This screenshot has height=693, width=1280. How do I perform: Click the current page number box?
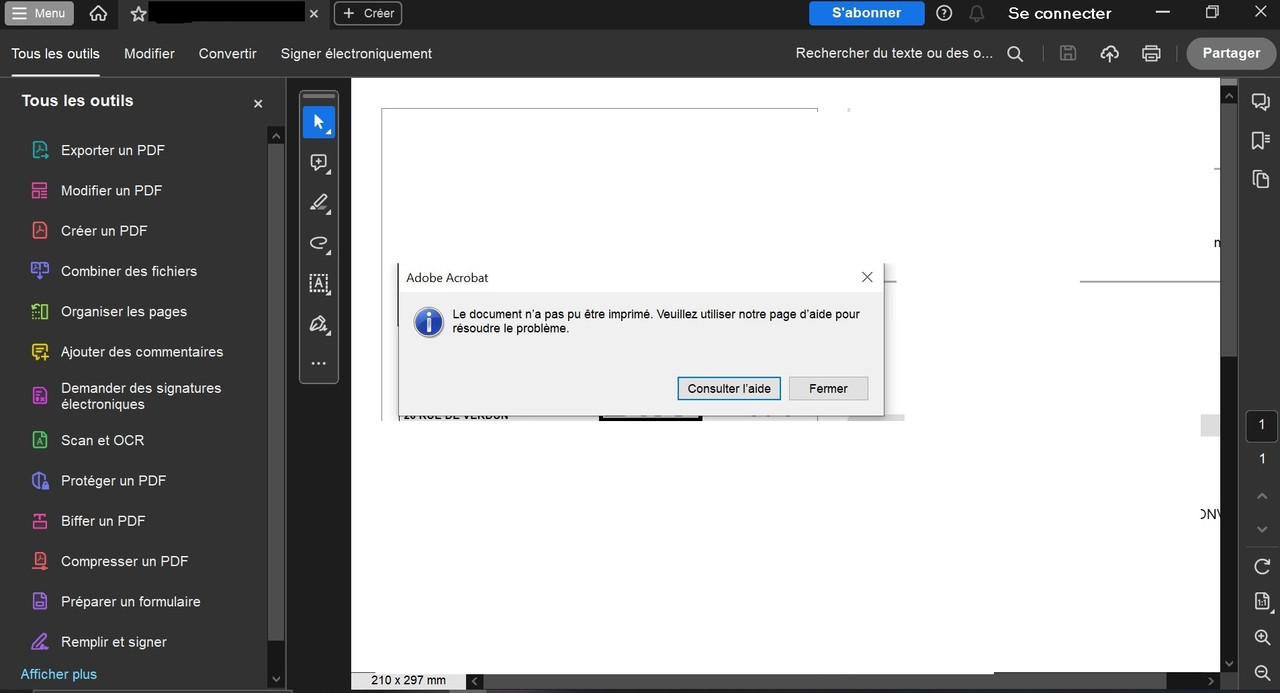[x=1261, y=425]
